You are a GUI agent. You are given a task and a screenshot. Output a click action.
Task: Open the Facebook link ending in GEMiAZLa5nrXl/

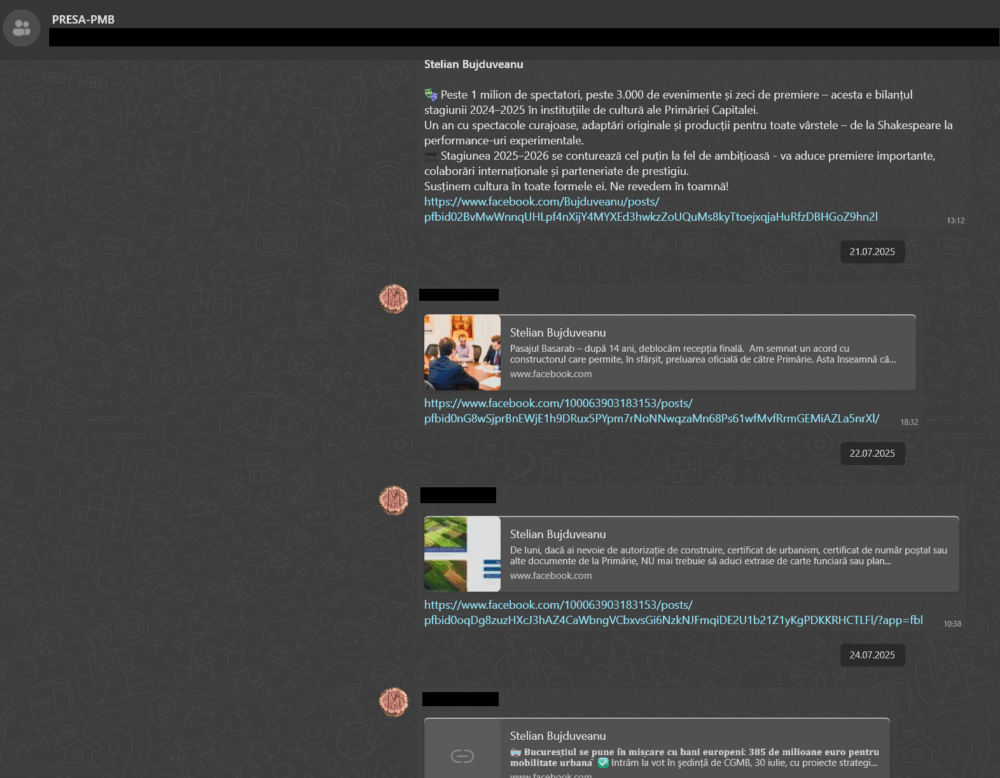652,411
